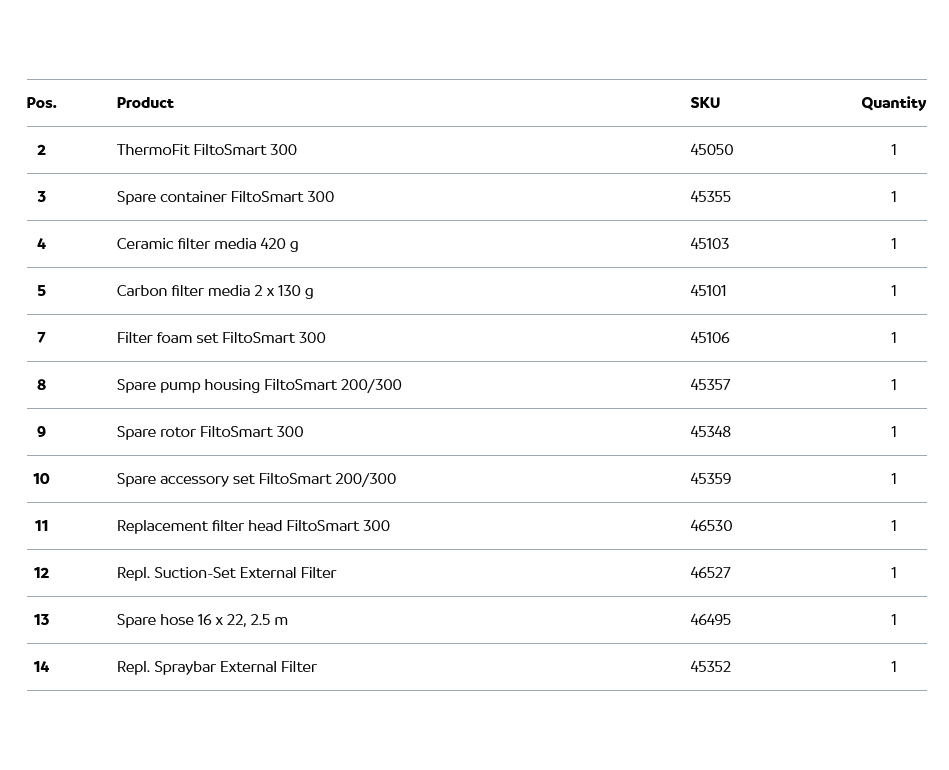This screenshot has height=770, width=949.
Task: Click the Product column header
Action: tap(145, 103)
